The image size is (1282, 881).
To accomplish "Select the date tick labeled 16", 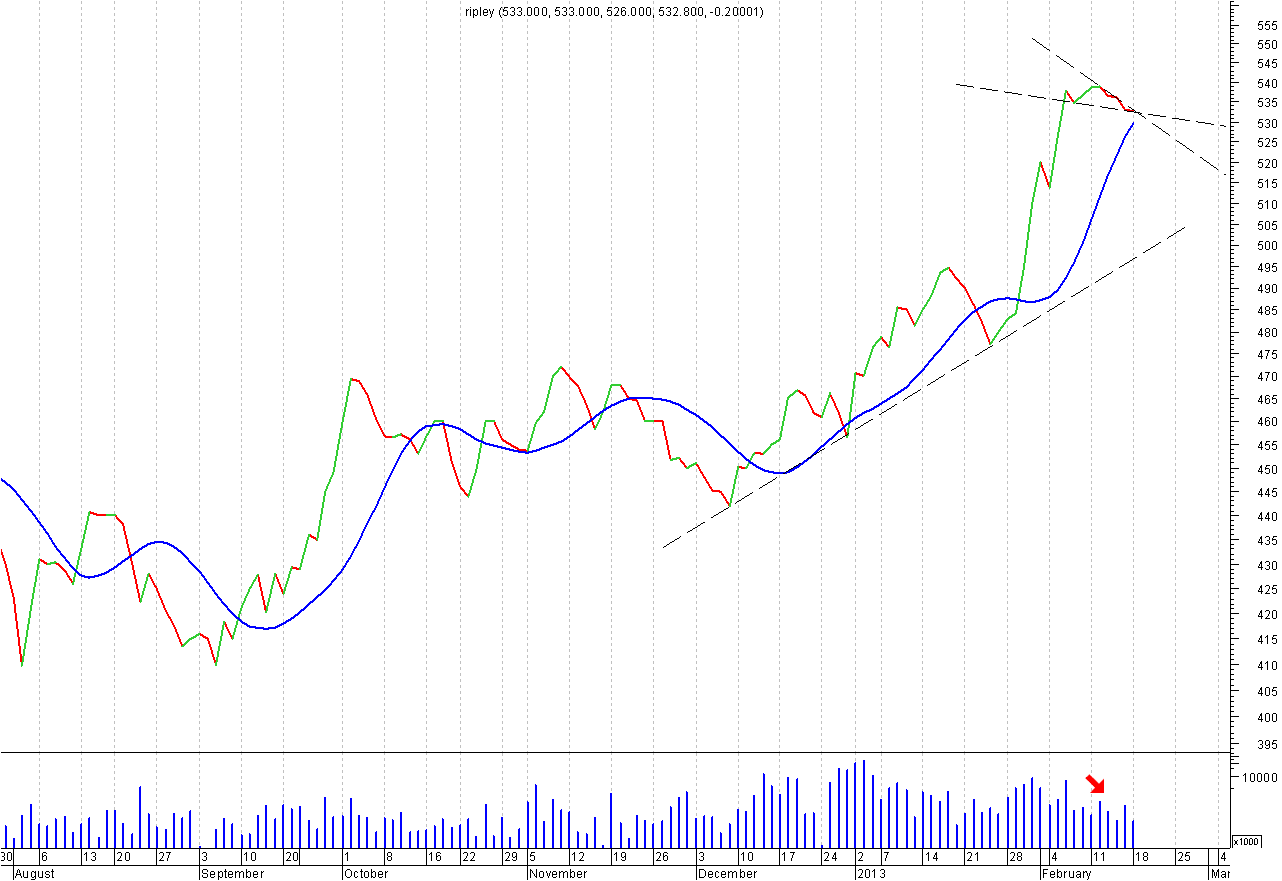I will pyautogui.click(x=435, y=857).
